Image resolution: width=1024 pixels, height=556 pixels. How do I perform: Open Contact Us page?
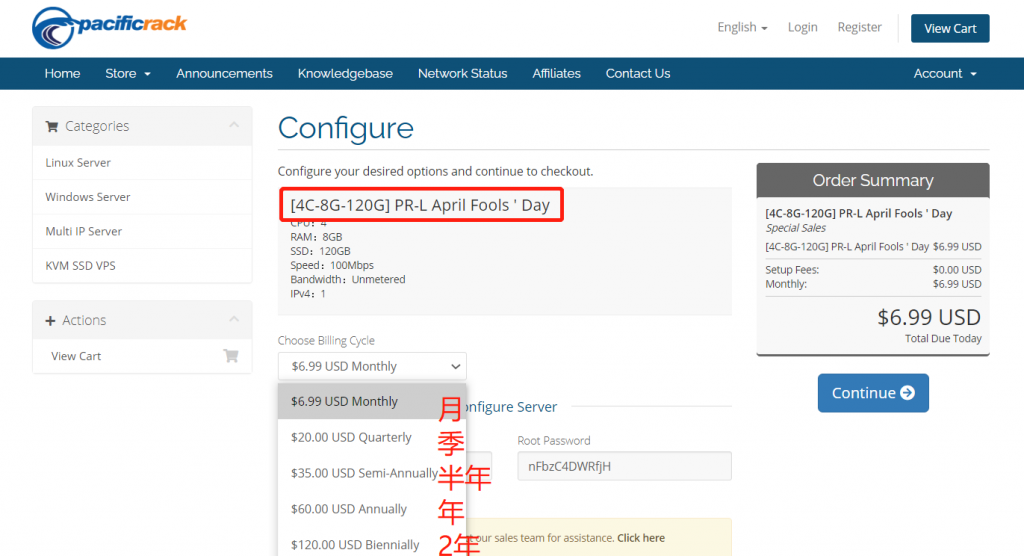[637, 73]
